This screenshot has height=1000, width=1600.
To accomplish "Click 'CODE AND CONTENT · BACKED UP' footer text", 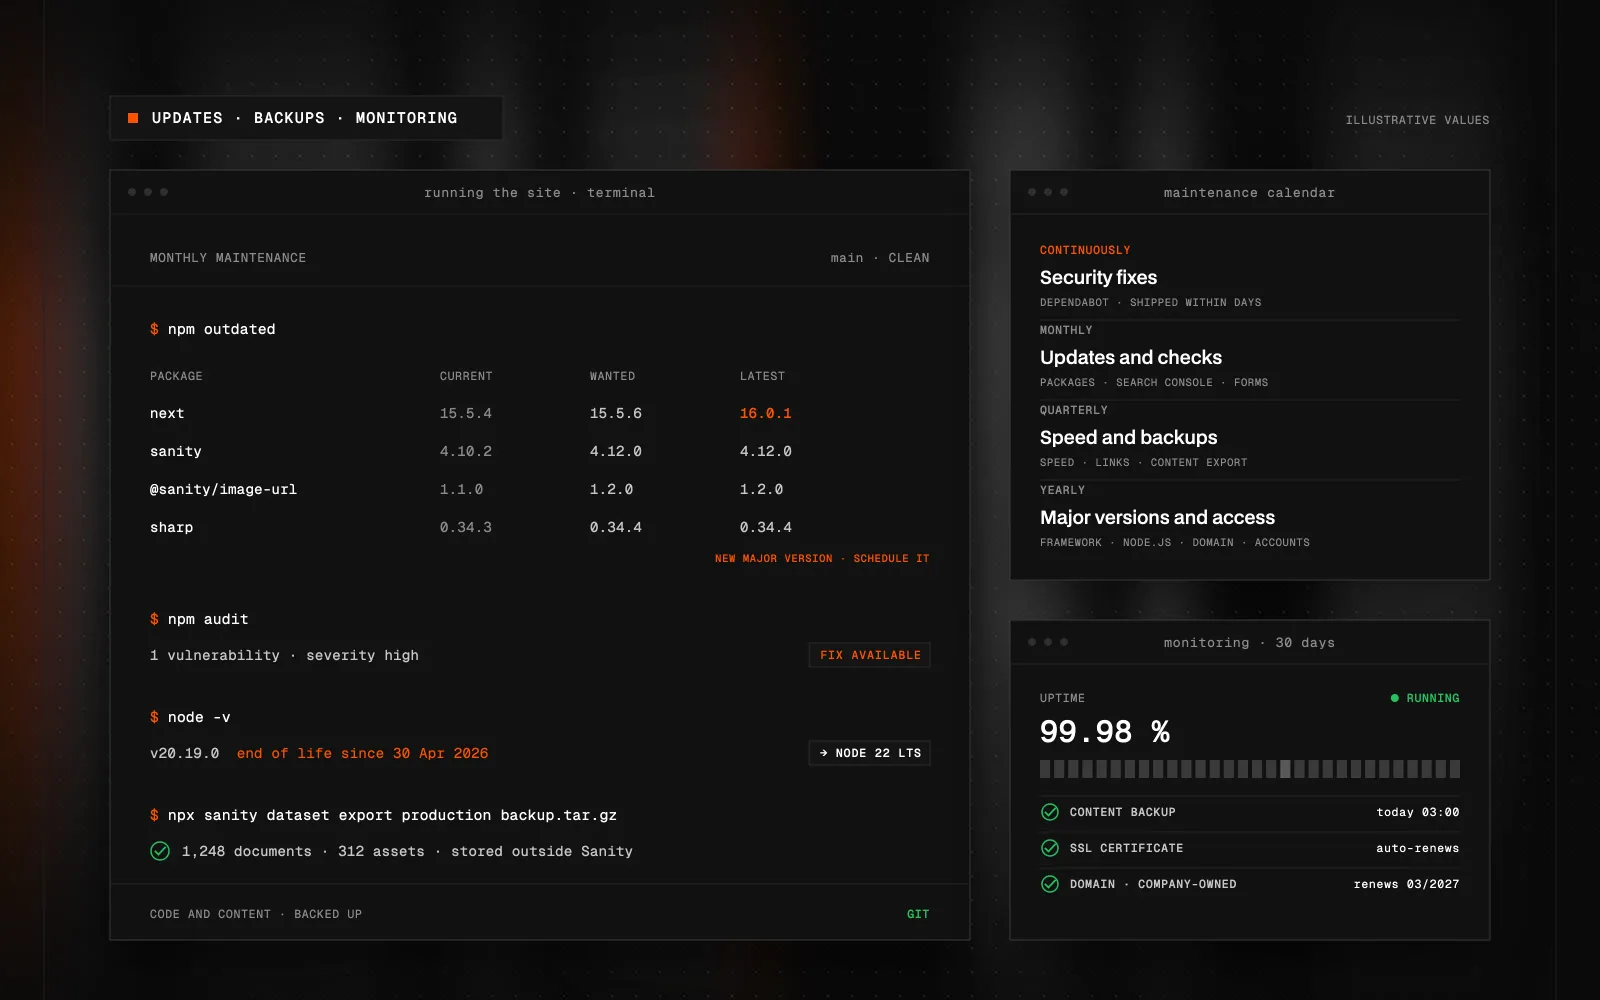I will [256, 914].
